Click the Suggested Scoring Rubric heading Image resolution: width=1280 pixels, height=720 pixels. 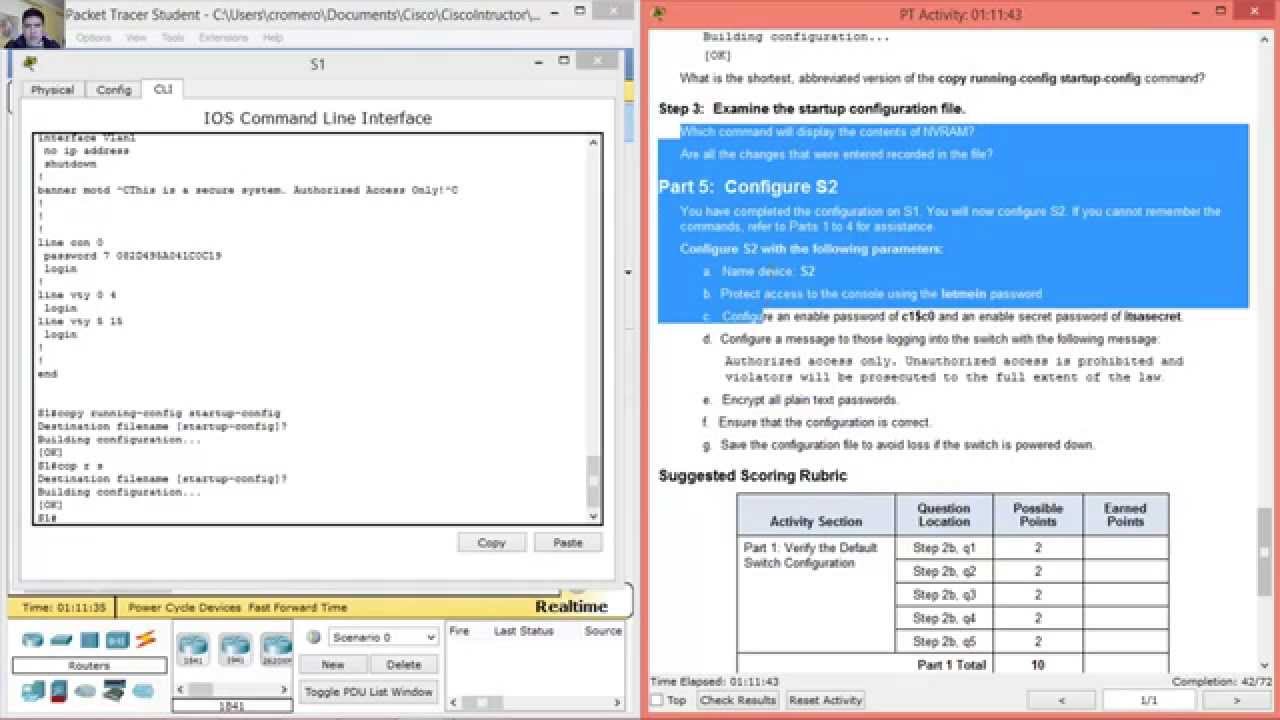click(753, 476)
